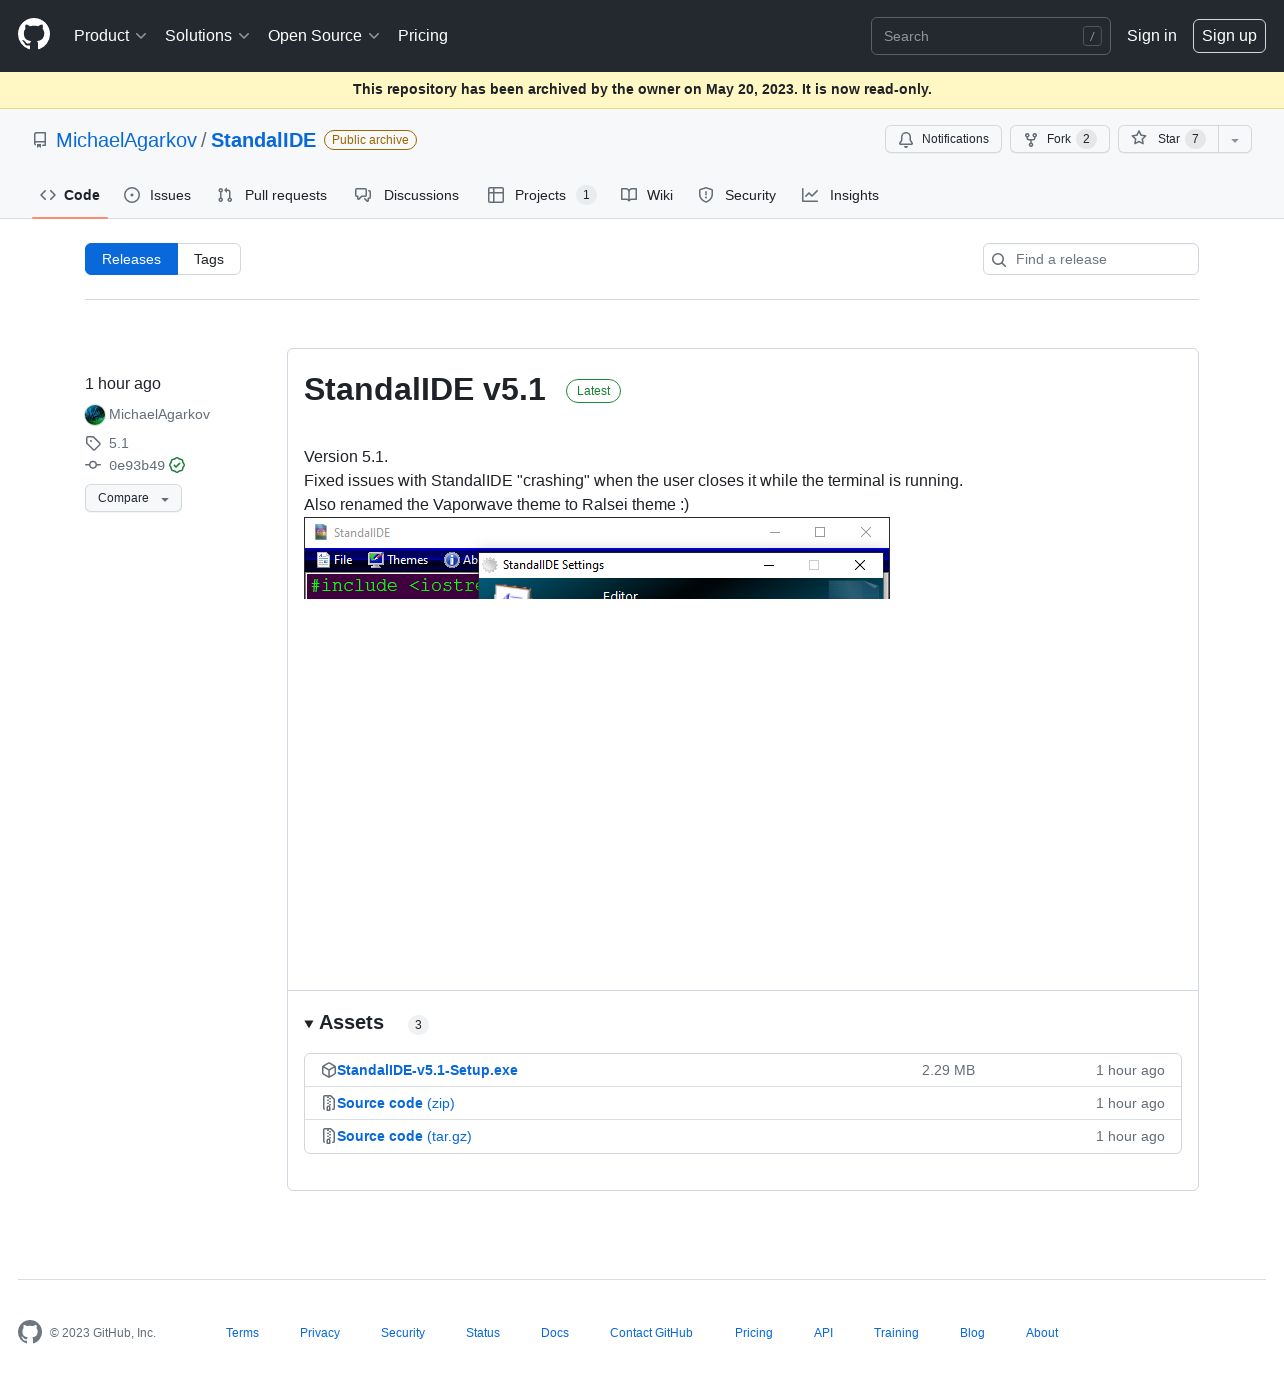Click the green verified check icon

coord(177,465)
